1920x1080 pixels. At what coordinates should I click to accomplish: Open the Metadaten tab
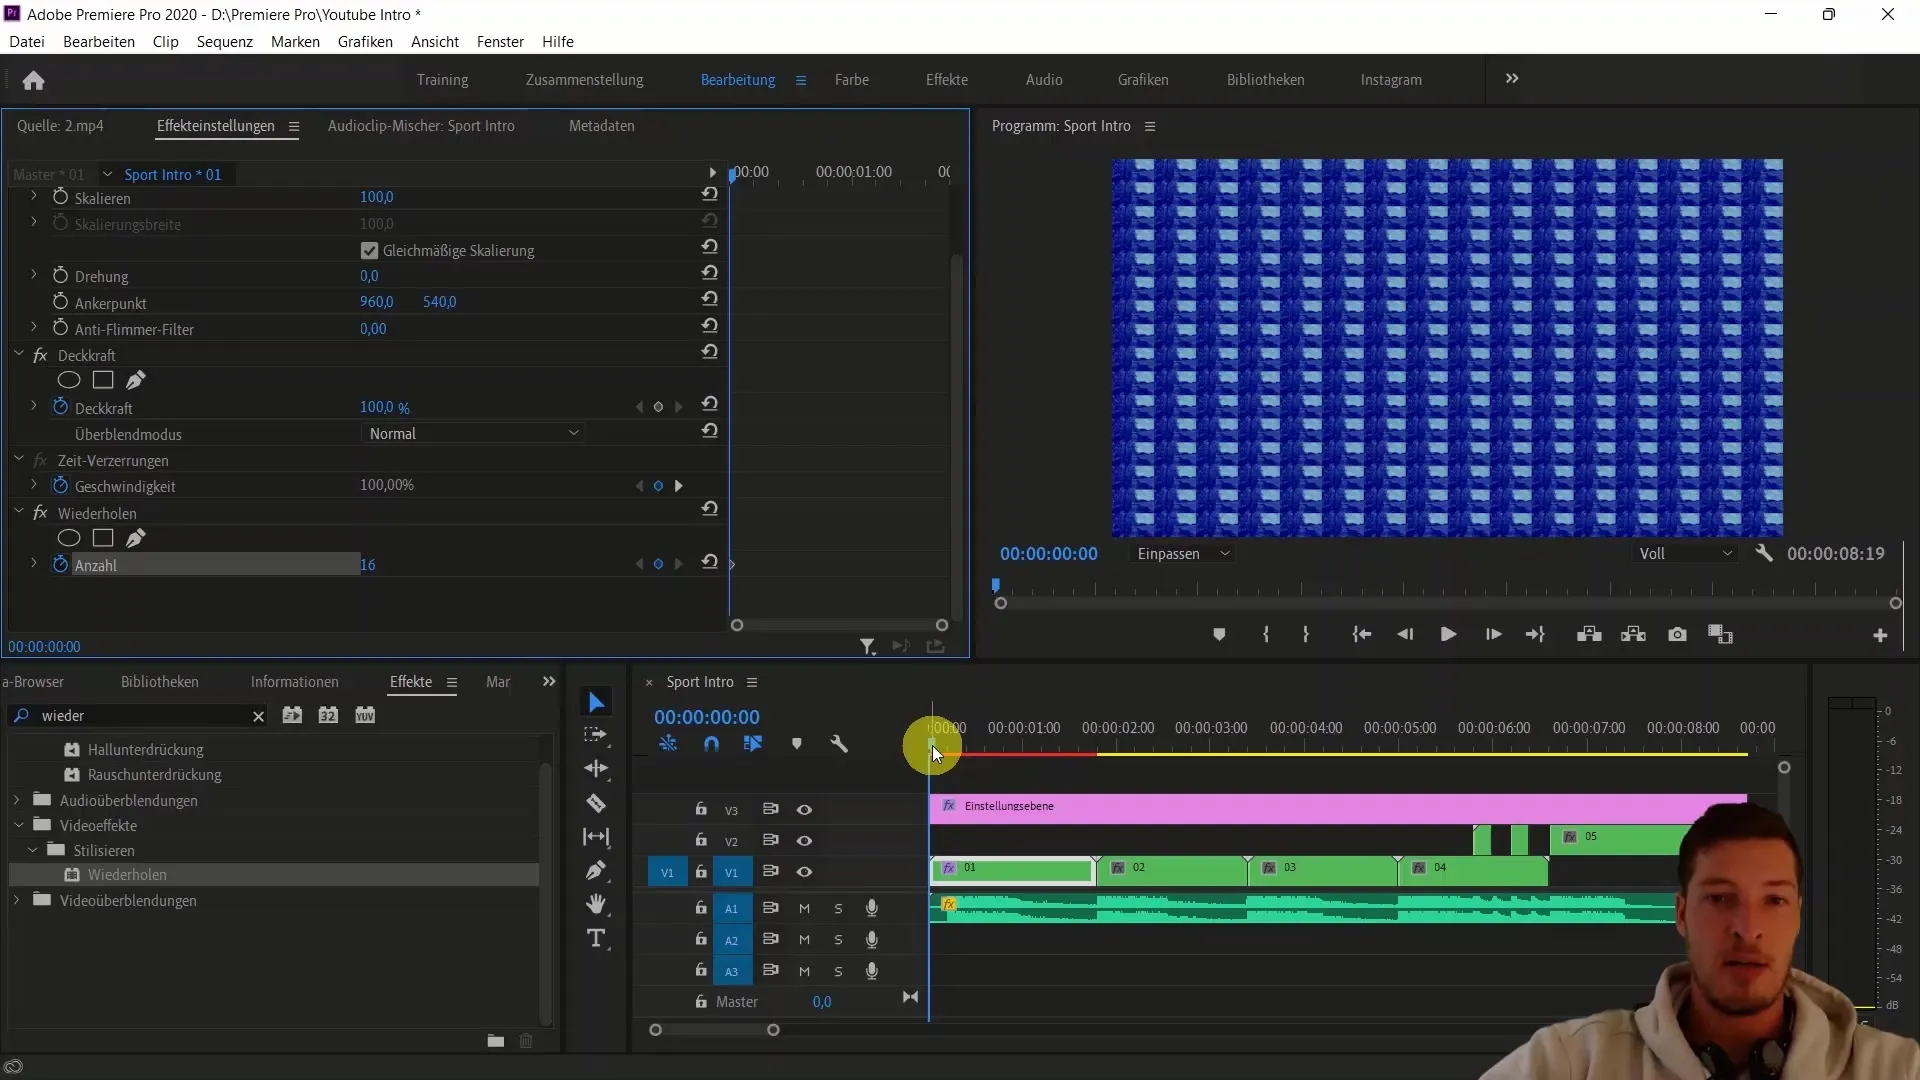pyautogui.click(x=602, y=126)
